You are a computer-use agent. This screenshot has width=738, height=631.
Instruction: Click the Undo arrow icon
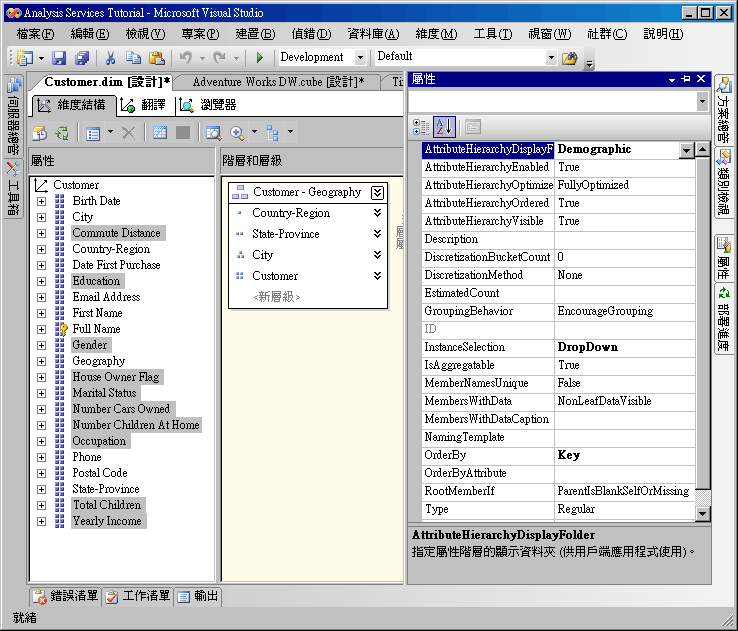pos(186,58)
